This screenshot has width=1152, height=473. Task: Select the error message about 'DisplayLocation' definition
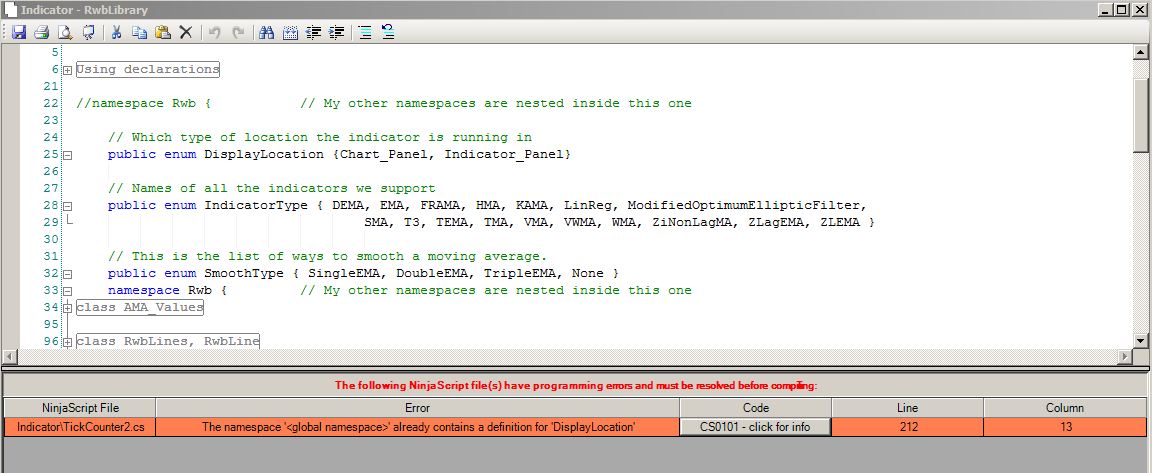pyautogui.click(x=417, y=427)
